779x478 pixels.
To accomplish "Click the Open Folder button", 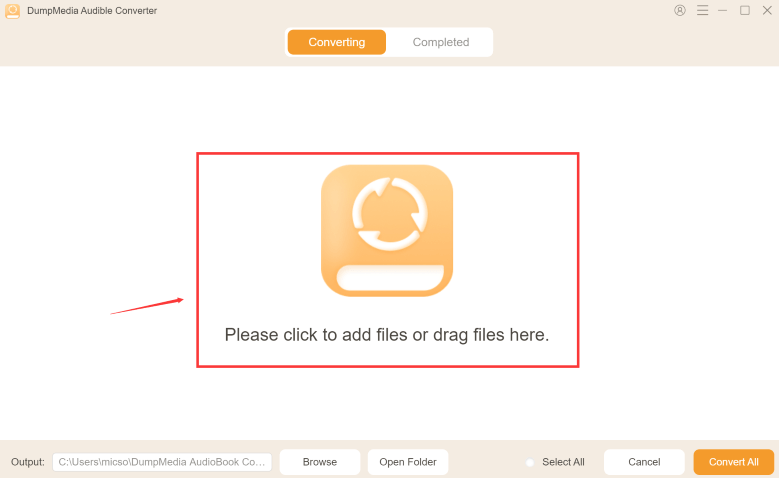I will pos(408,462).
